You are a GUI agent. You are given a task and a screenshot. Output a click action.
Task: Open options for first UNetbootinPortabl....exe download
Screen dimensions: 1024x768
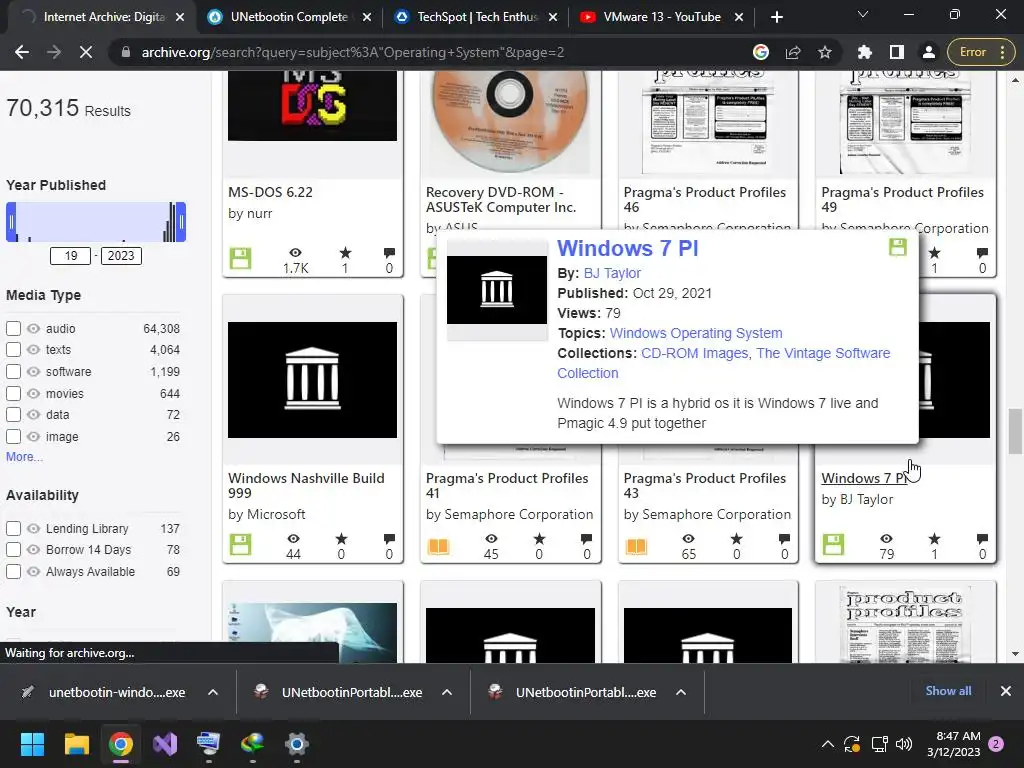click(447, 692)
